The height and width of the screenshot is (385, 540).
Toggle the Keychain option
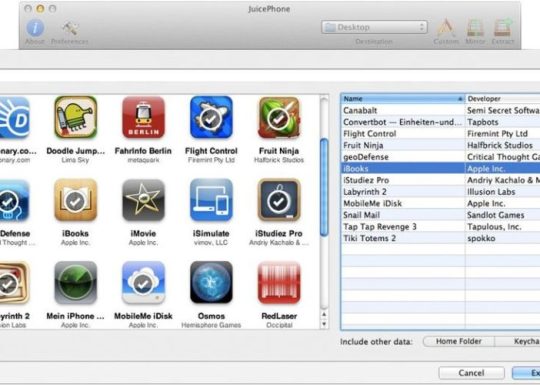pos(517,341)
